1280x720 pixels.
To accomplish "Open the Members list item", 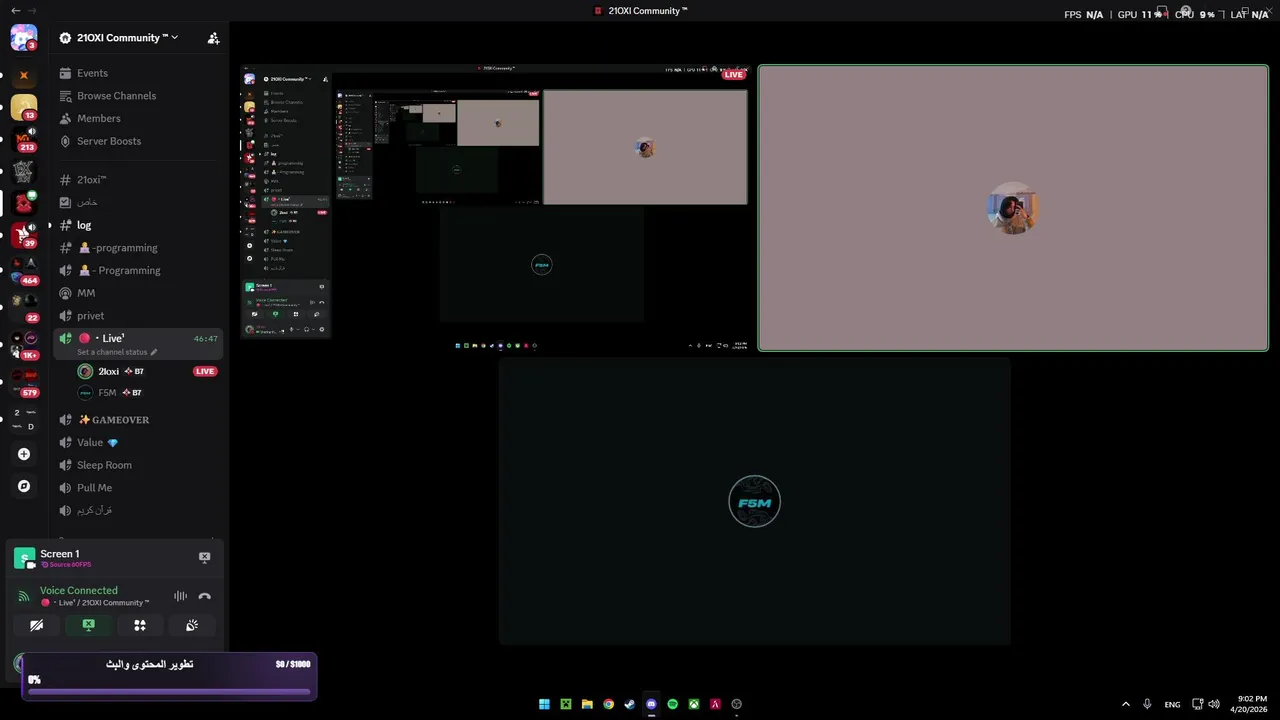I will [138, 118].
